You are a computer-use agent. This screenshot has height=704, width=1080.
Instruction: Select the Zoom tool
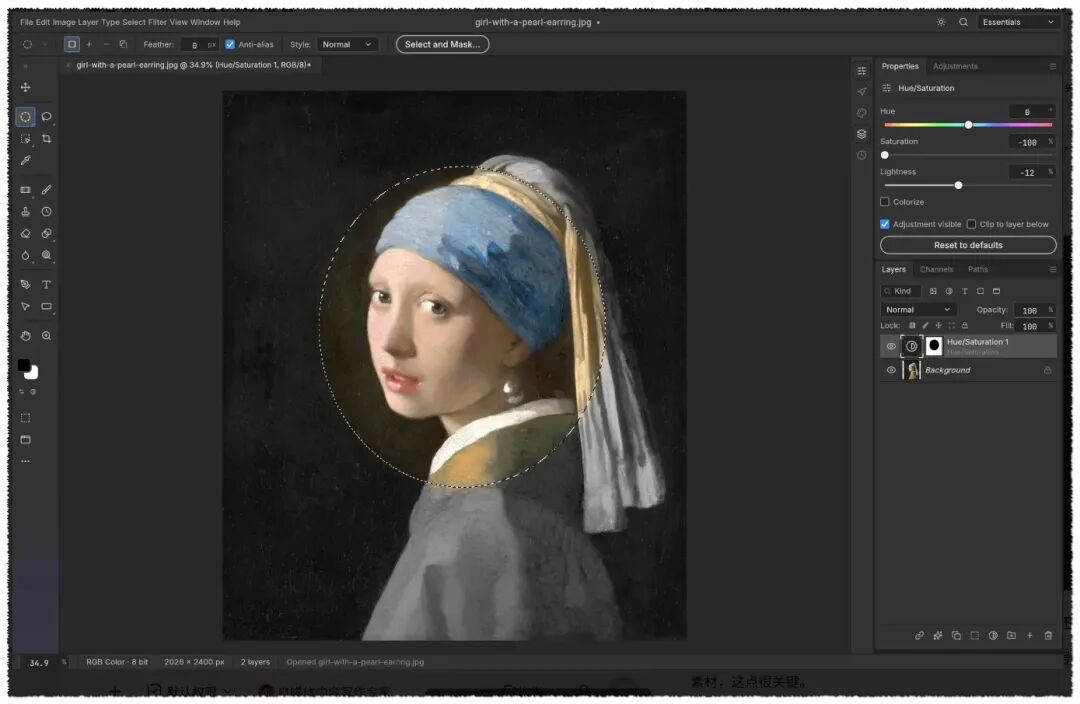[46, 336]
